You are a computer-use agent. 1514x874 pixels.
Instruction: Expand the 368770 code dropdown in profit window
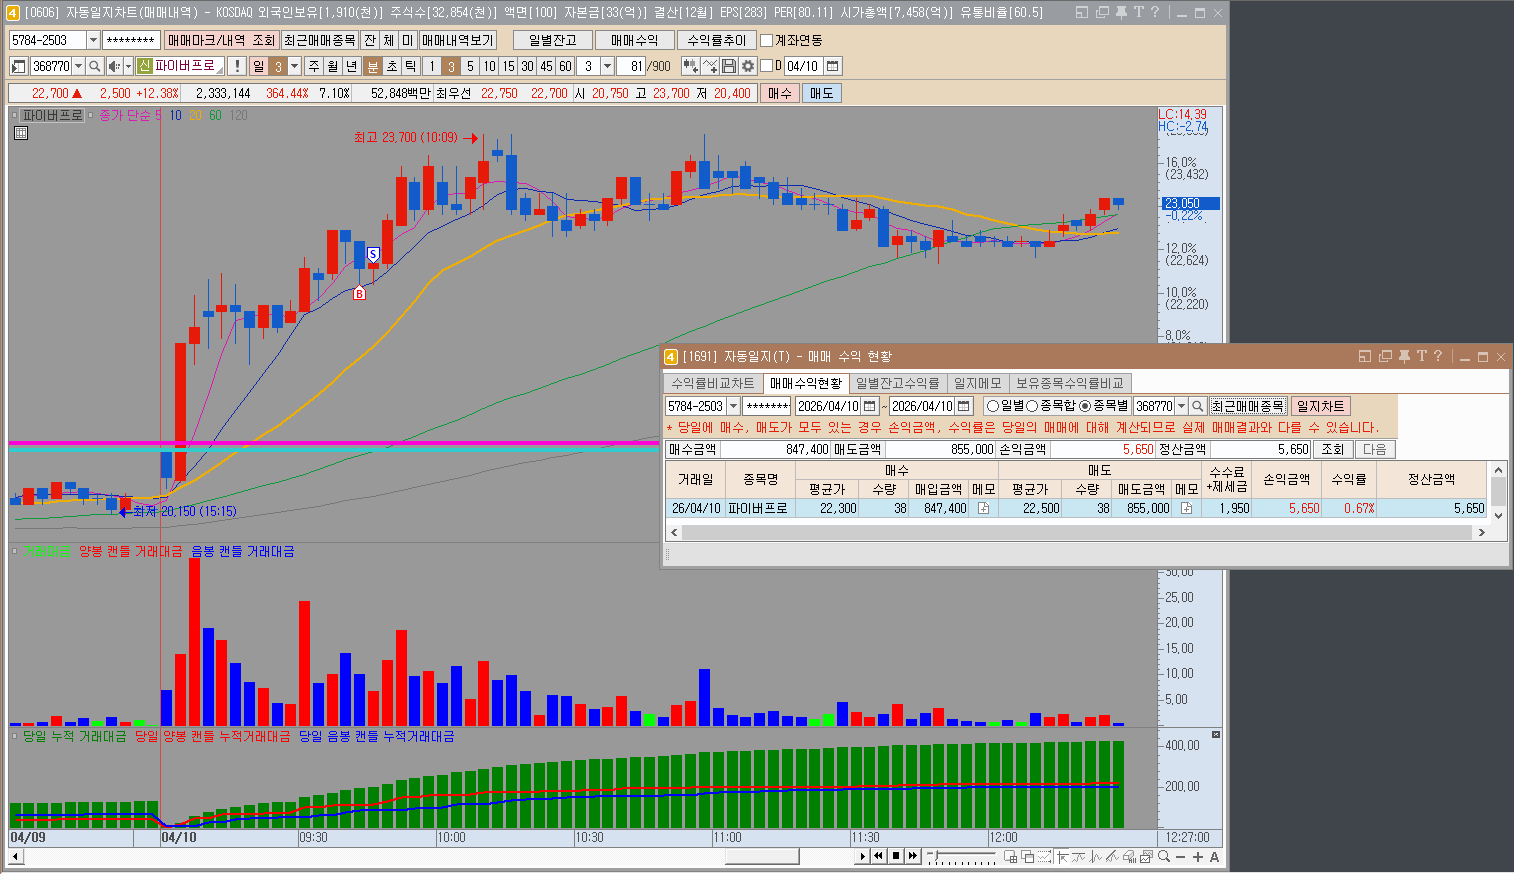[x=1181, y=406]
